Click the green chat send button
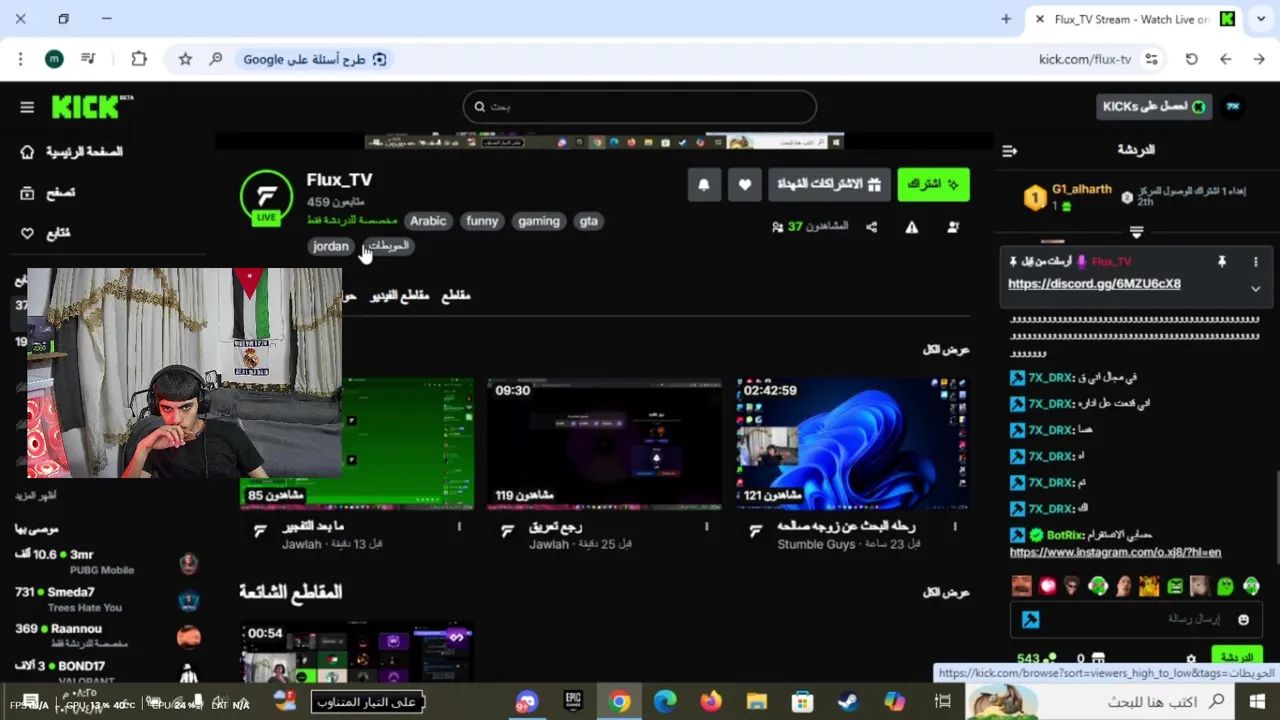 click(1236, 657)
